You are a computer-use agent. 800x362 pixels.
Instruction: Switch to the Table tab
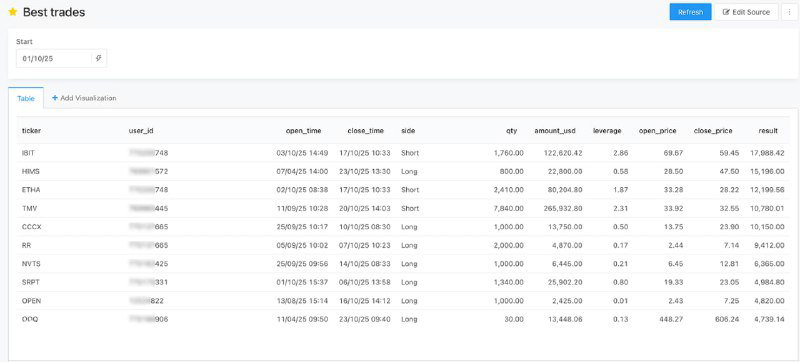click(x=26, y=98)
